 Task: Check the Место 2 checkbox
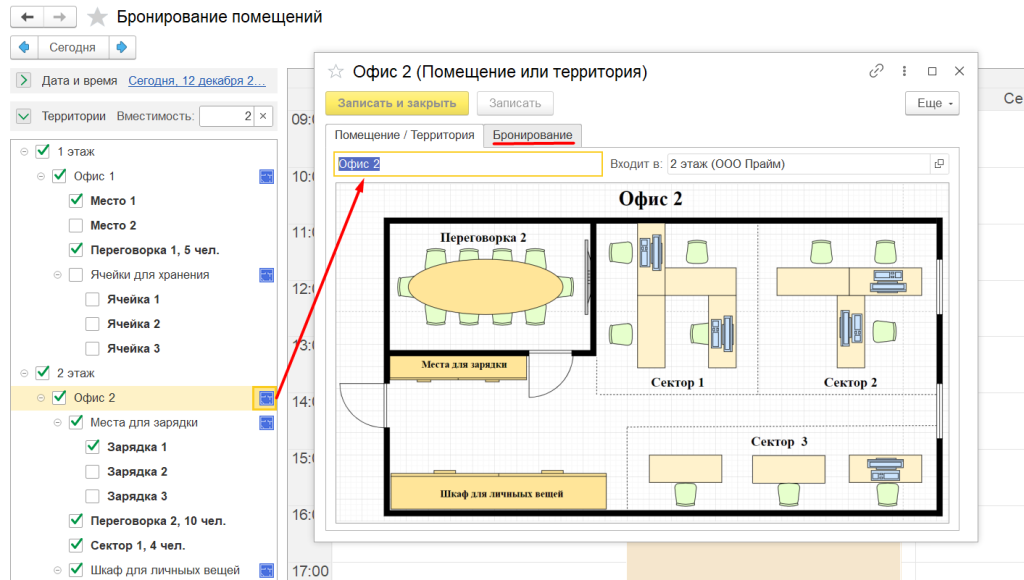(76, 225)
